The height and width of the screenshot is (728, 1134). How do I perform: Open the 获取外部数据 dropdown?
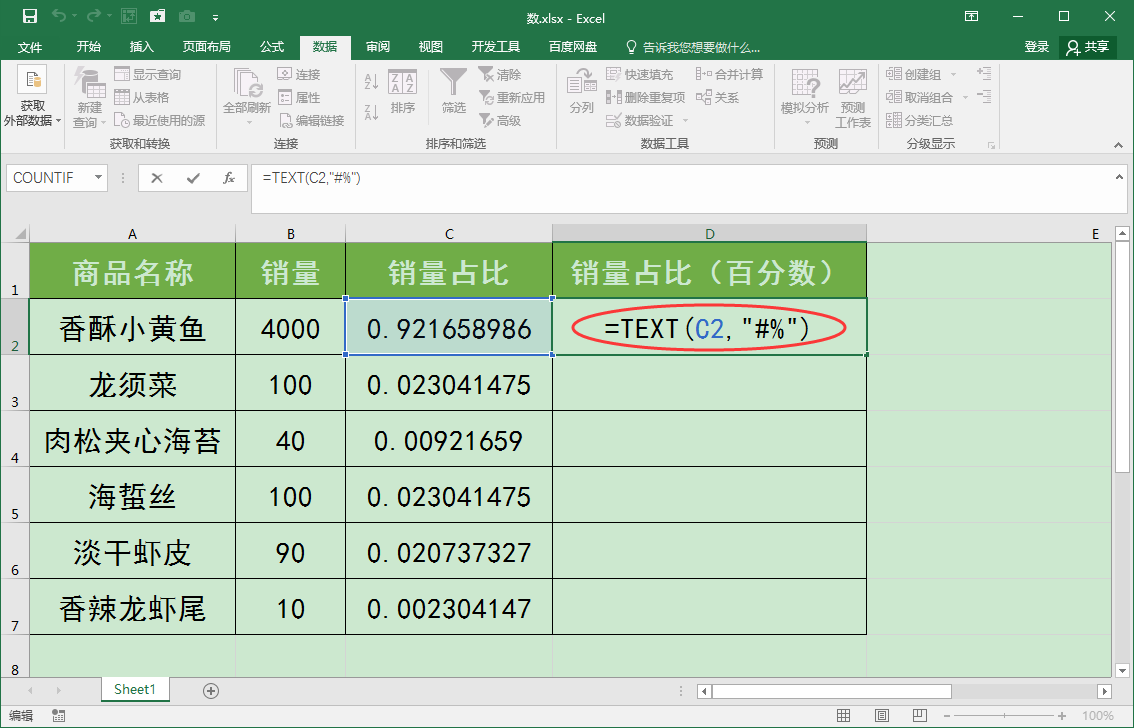(33, 99)
